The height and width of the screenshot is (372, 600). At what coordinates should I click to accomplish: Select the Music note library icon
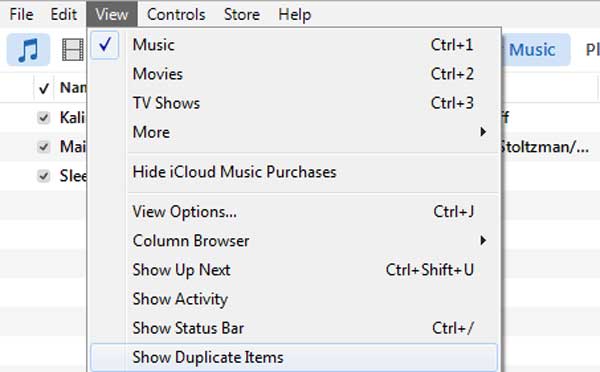tap(28, 50)
